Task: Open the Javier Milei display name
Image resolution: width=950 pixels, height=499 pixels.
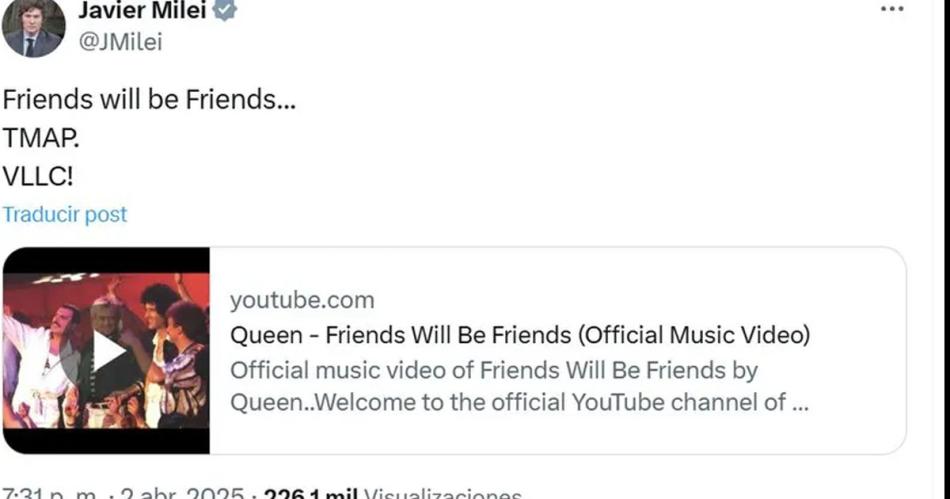Action: [142, 10]
